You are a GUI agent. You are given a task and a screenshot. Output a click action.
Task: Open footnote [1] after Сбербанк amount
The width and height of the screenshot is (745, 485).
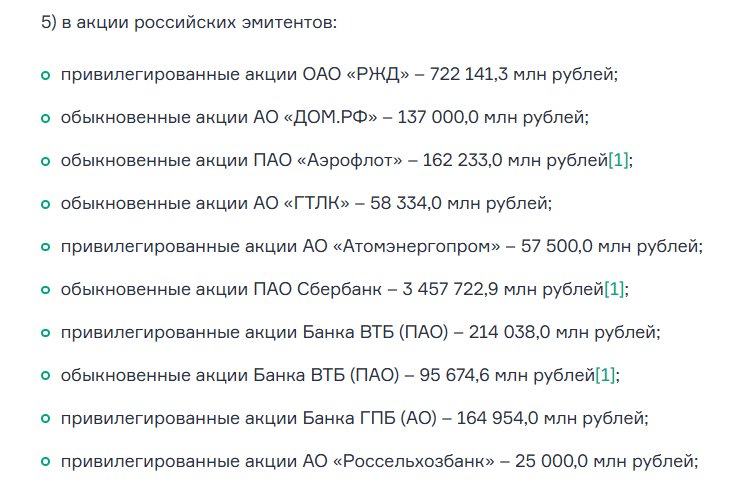[614, 289]
